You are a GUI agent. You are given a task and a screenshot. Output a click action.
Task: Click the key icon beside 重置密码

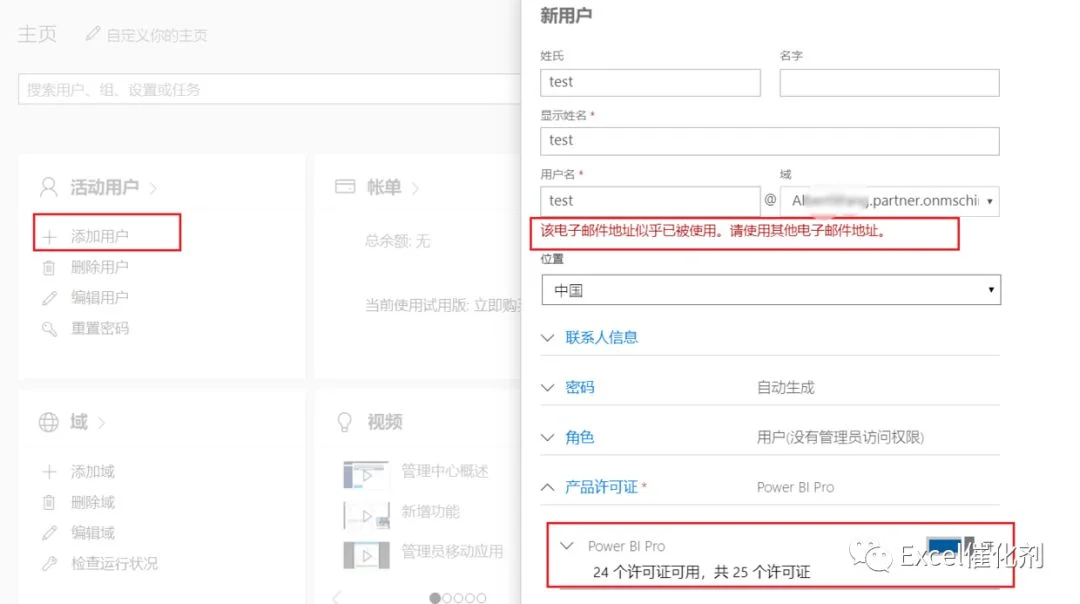pyautogui.click(x=49, y=329)
